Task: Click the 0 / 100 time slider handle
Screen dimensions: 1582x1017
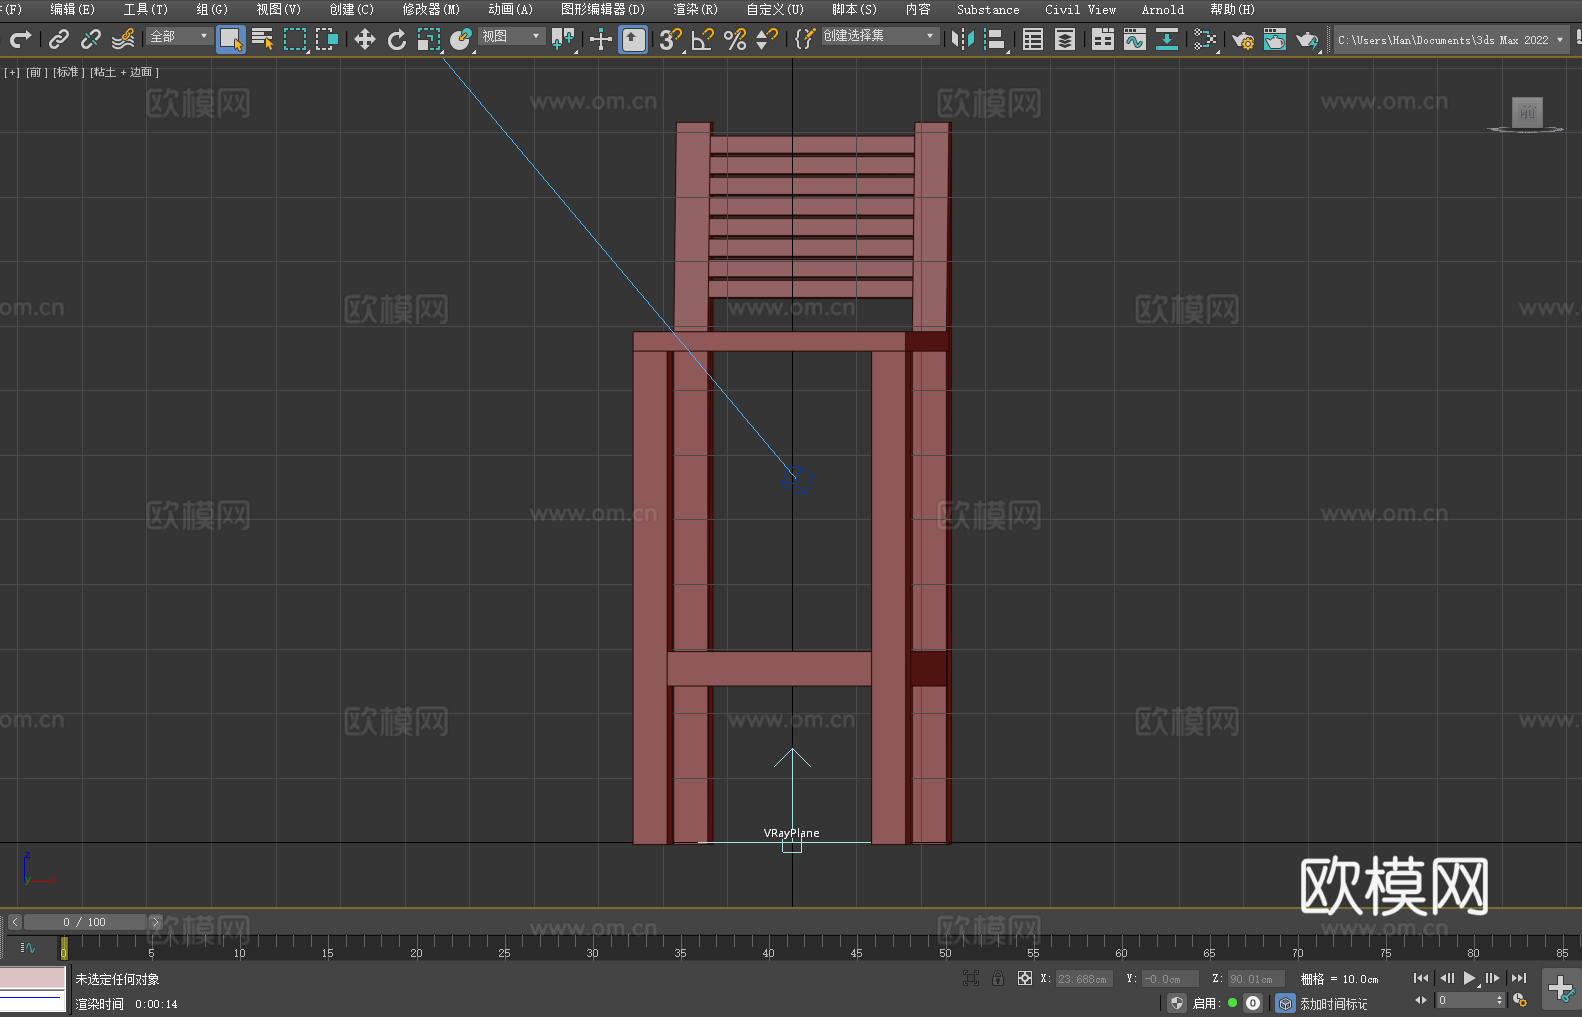Action: point(85,922)
